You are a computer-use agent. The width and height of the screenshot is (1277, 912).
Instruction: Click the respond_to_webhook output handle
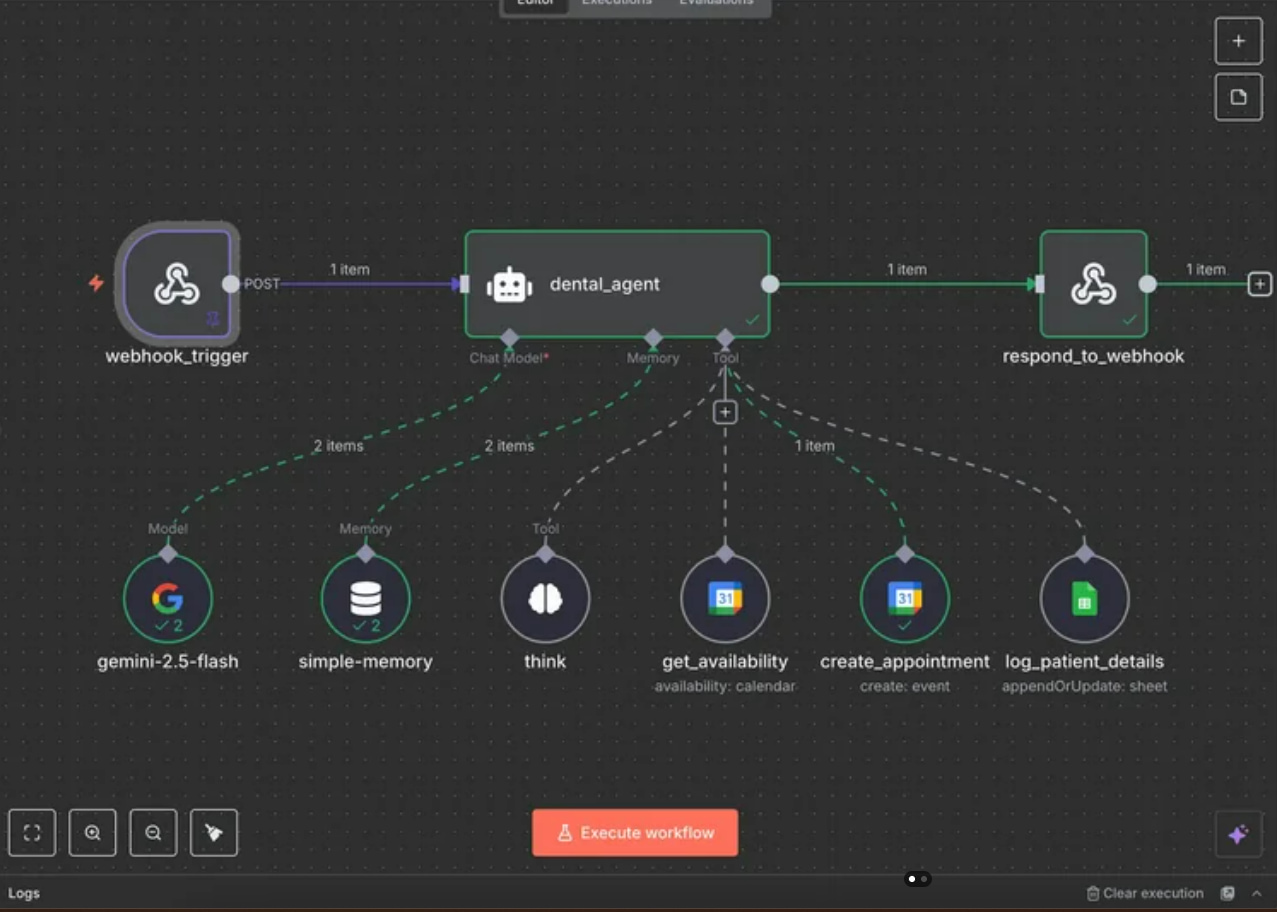(1148, 284)
